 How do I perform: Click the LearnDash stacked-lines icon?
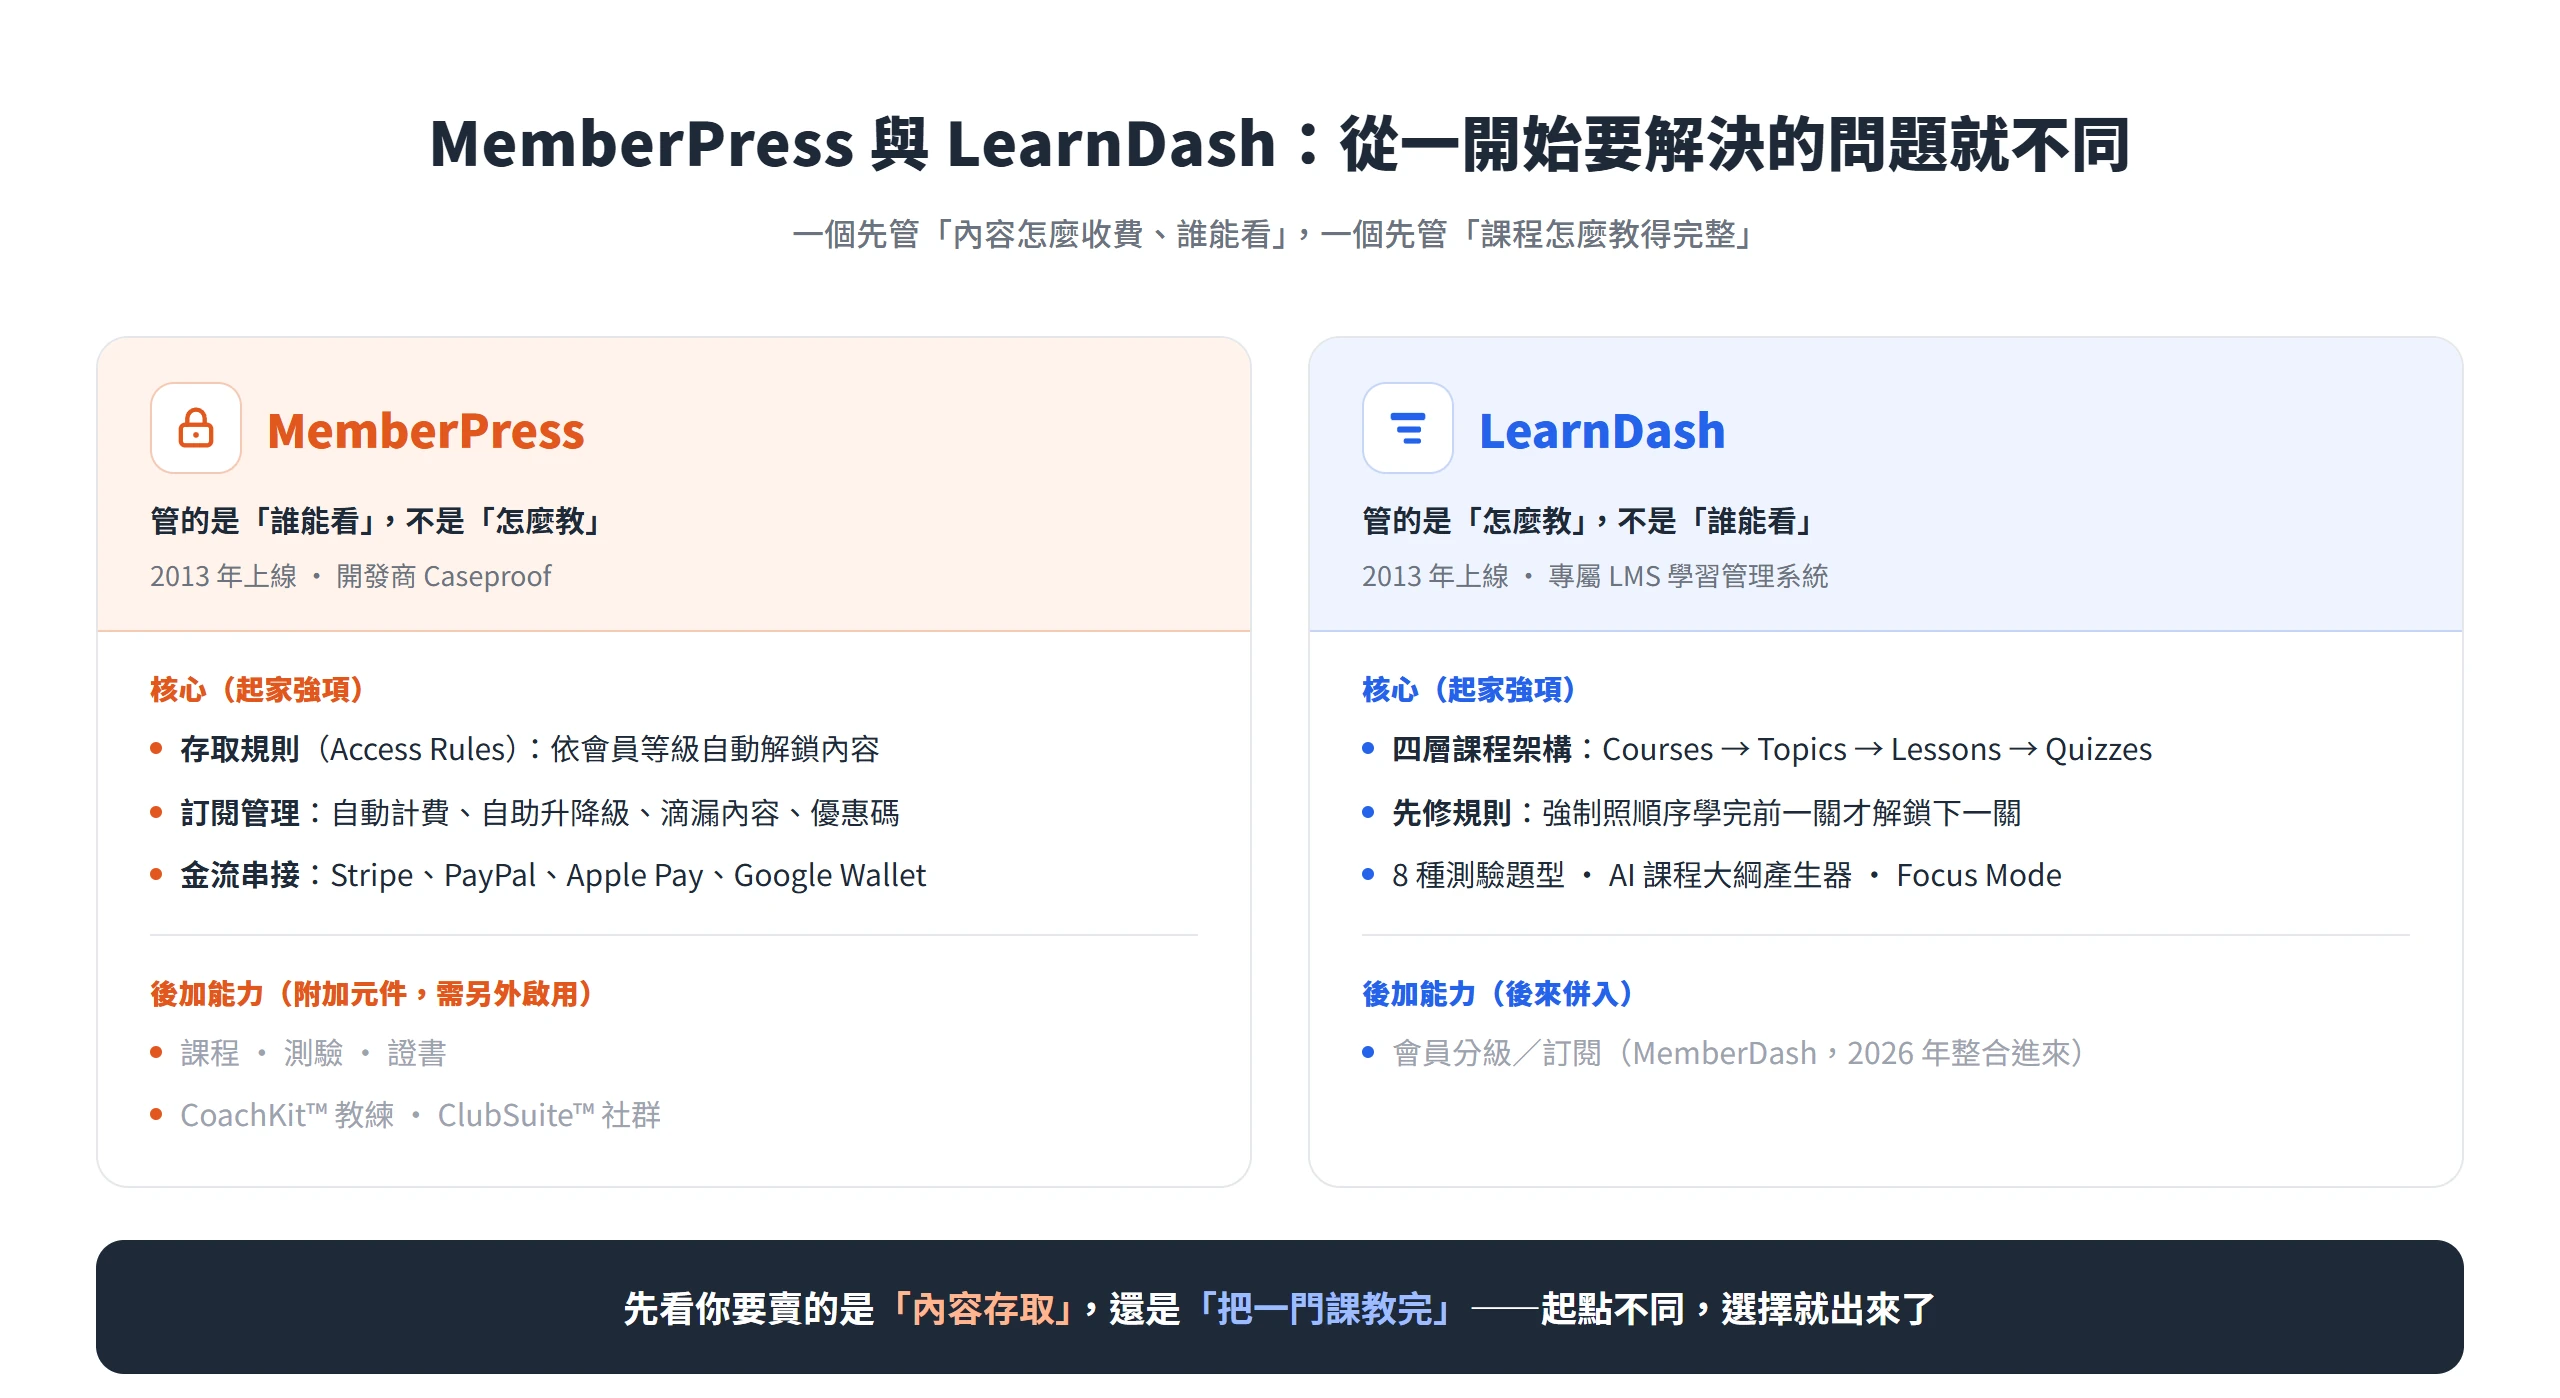1408,428
